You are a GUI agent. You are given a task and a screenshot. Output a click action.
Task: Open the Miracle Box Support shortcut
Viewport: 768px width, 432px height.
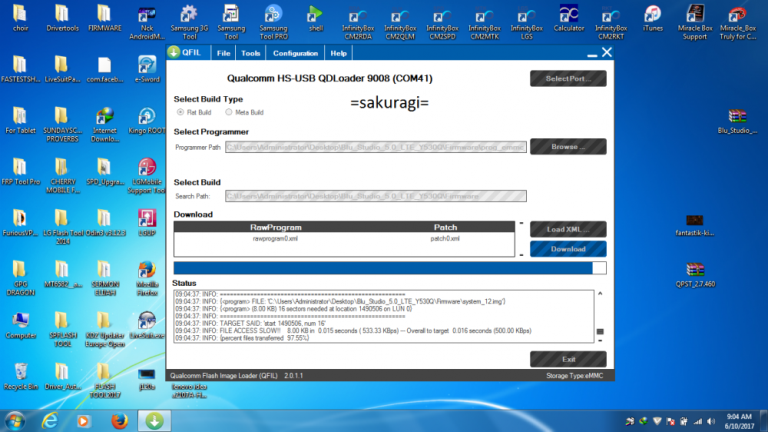coord(695,14)
